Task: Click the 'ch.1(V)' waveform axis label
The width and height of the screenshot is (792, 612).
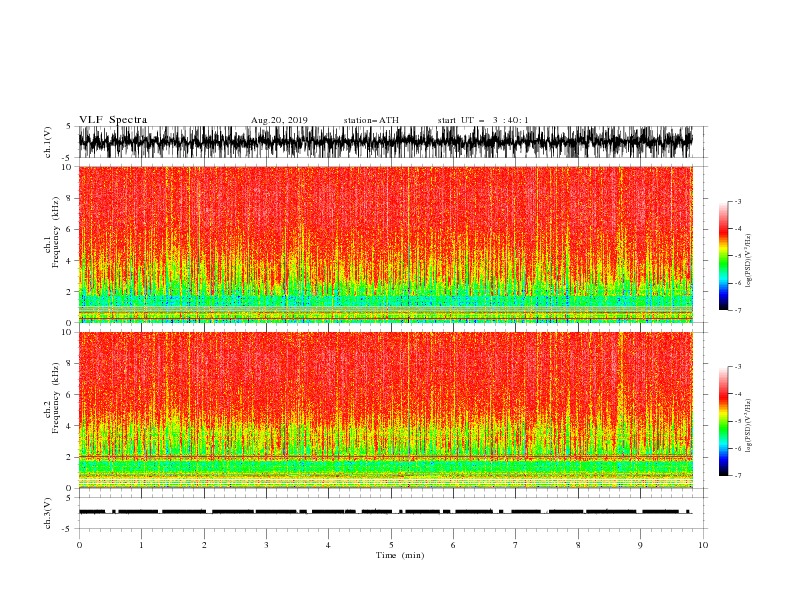Action: 48,142
